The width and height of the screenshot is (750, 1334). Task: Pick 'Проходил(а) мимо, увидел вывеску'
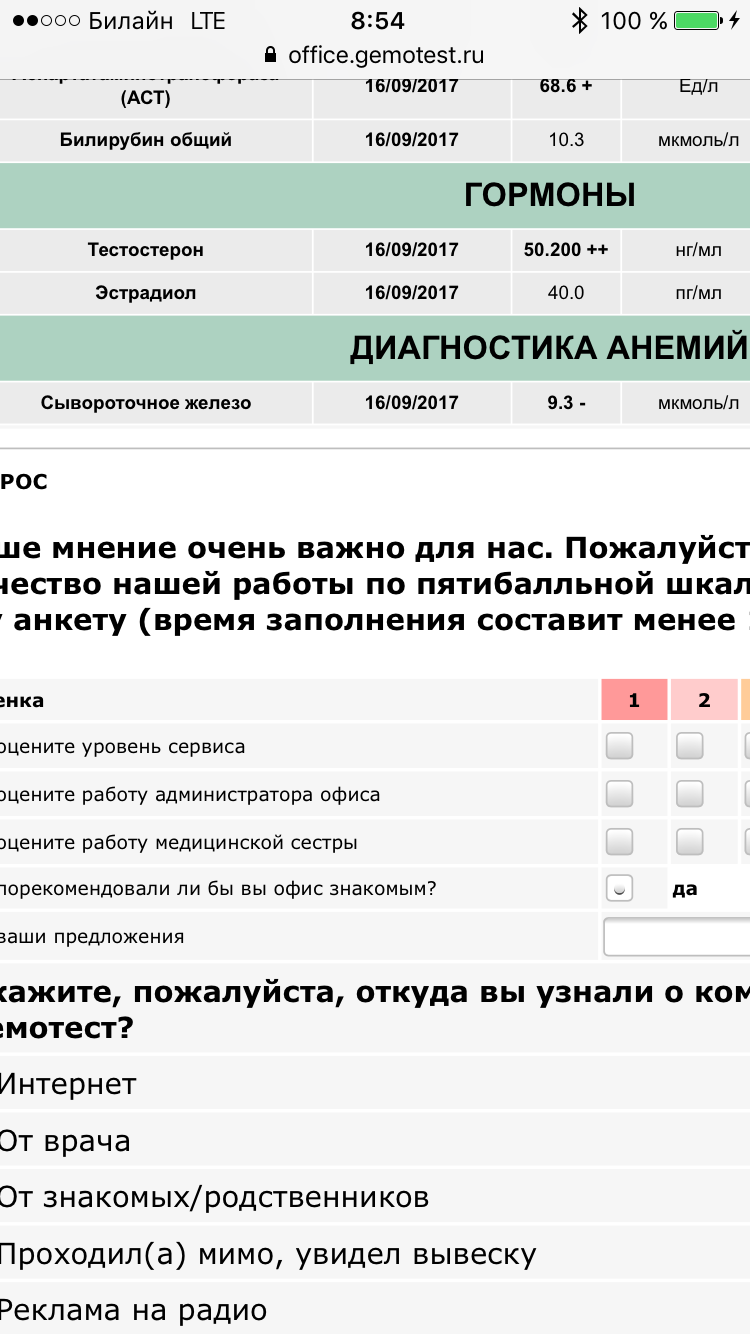pyautogui.click(x=268, y=1254)
